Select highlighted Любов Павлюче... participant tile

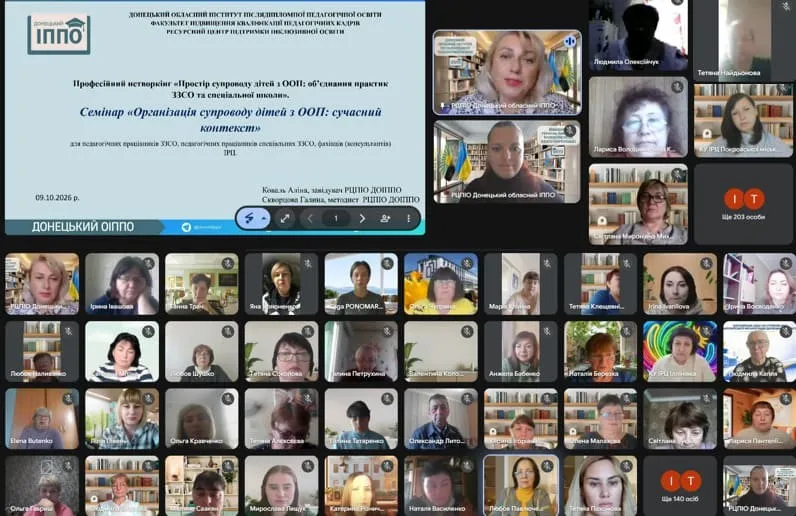tap(520, 486)
